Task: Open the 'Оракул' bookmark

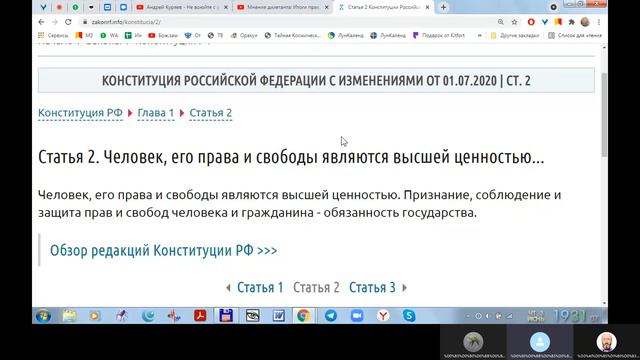Action: tap(244, 36)
